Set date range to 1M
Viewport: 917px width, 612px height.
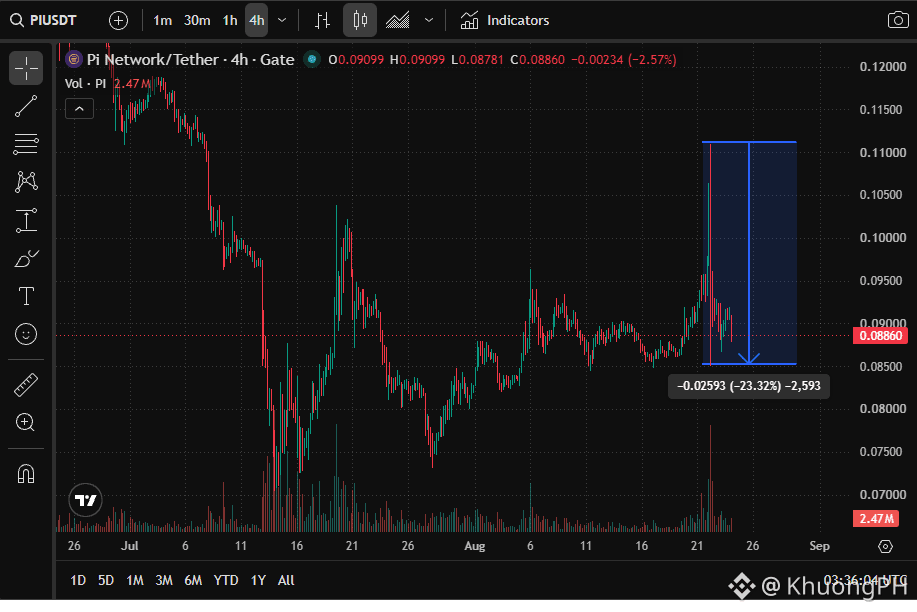[135, 580]
